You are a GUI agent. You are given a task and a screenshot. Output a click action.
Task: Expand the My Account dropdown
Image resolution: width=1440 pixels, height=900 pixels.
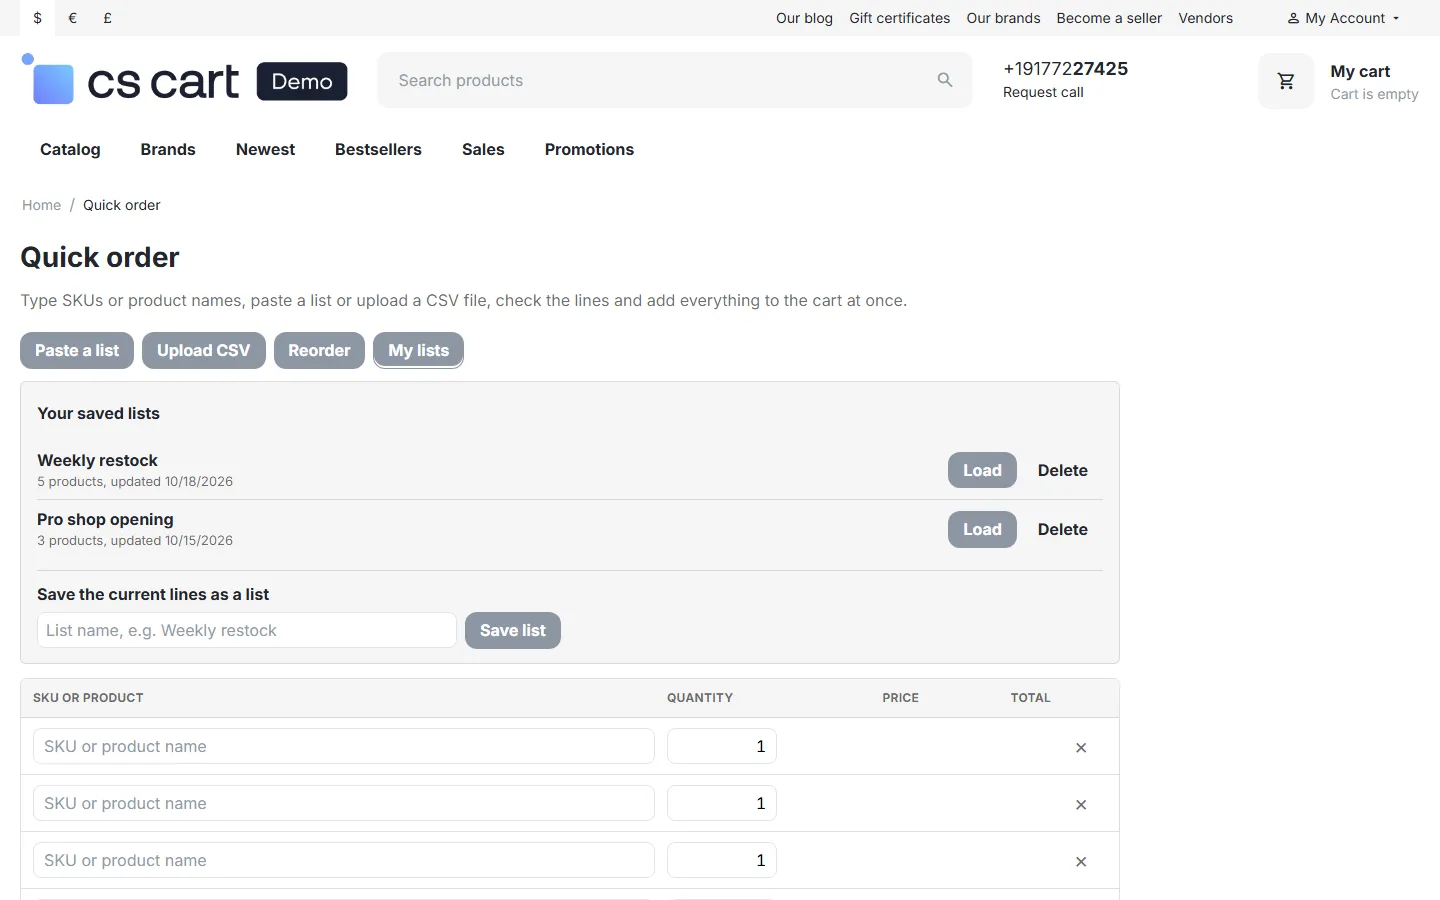pyautogui.click(x=1343, y=18)
